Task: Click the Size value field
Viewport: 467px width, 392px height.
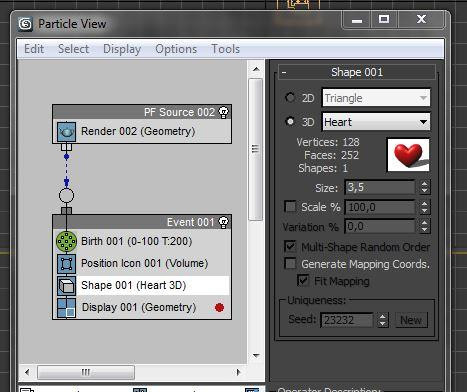Action: click(x=380, y=187)
